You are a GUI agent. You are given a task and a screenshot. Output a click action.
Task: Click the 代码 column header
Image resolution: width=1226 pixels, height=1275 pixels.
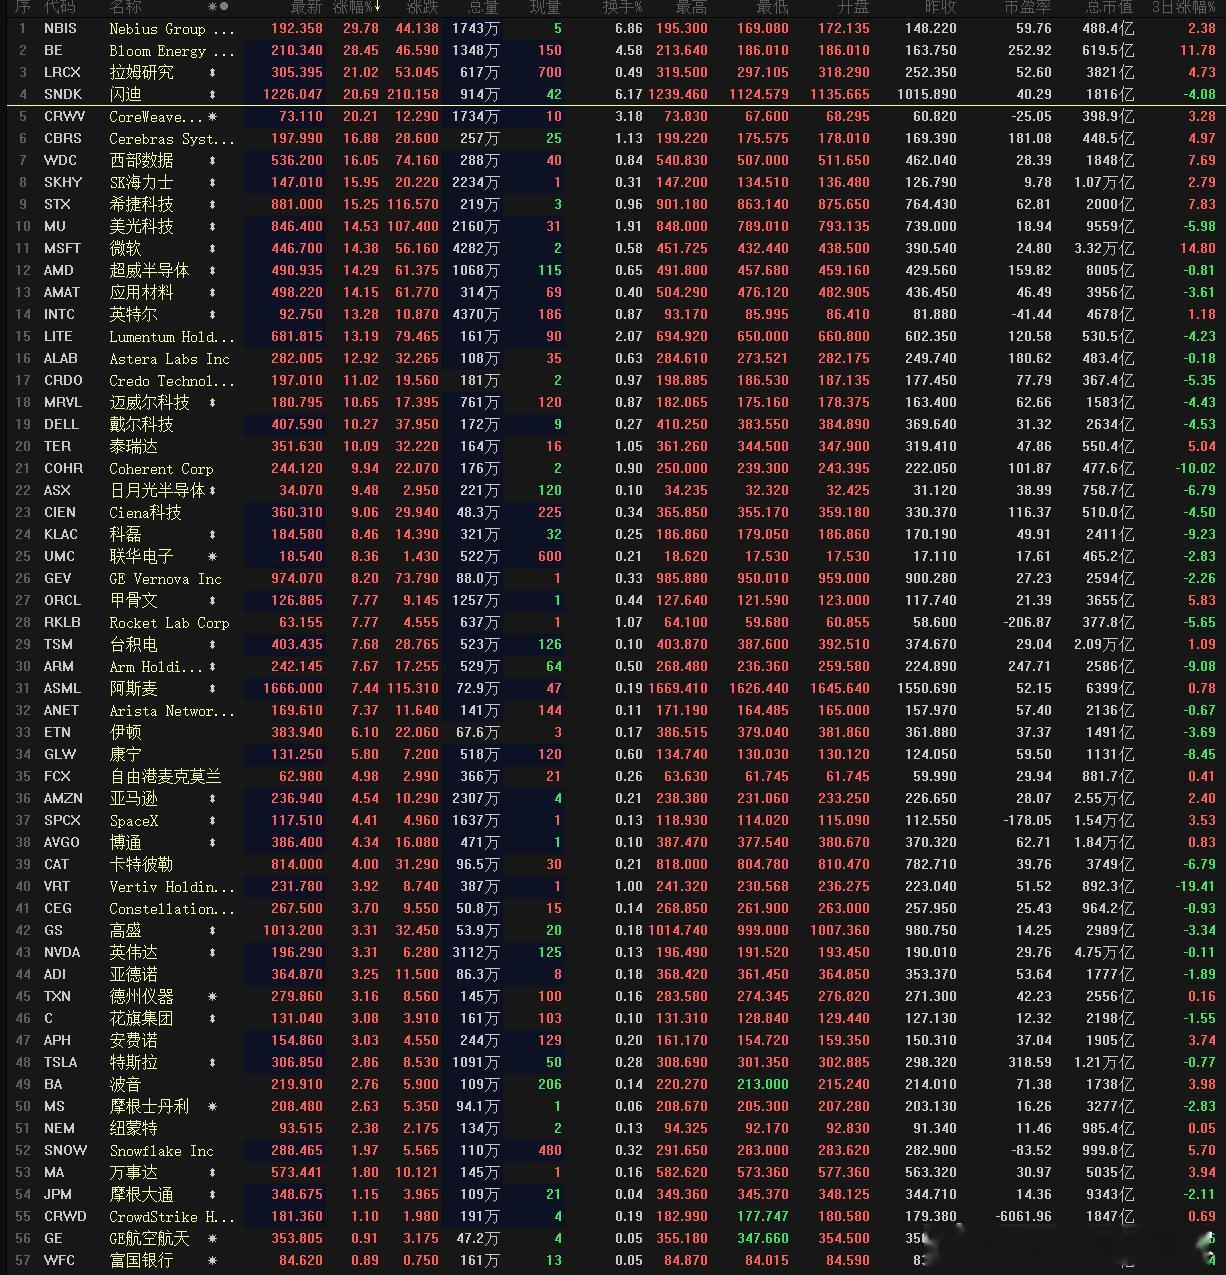pos(60,7)
